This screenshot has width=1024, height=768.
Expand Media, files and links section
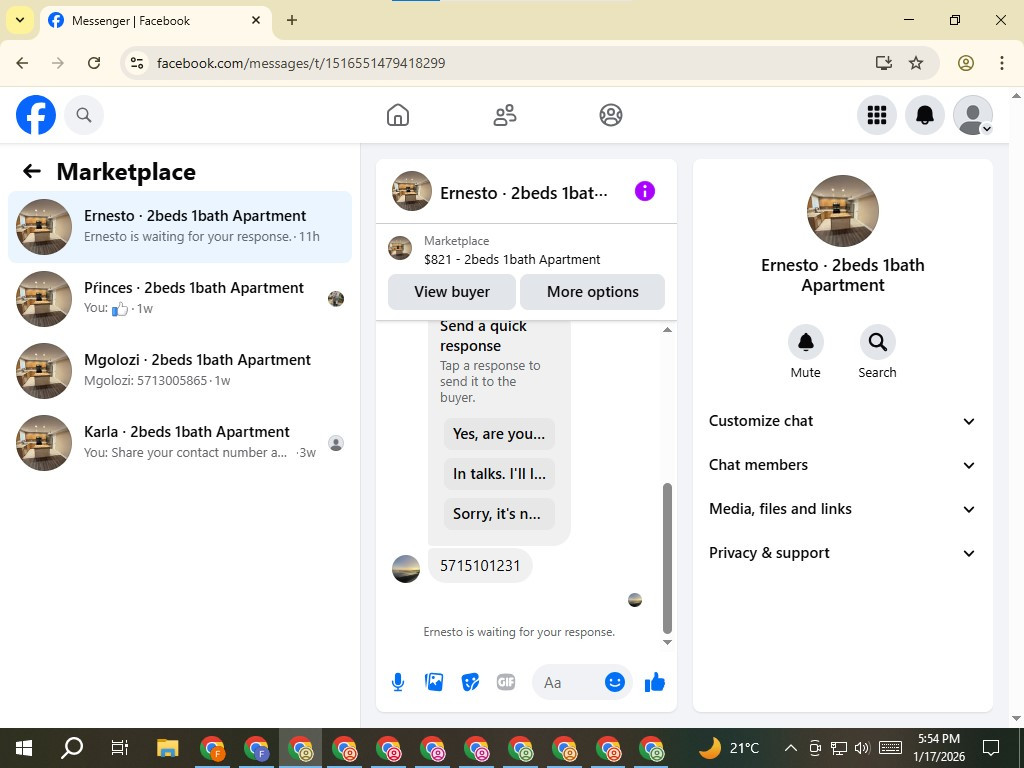tap(842, 509)
